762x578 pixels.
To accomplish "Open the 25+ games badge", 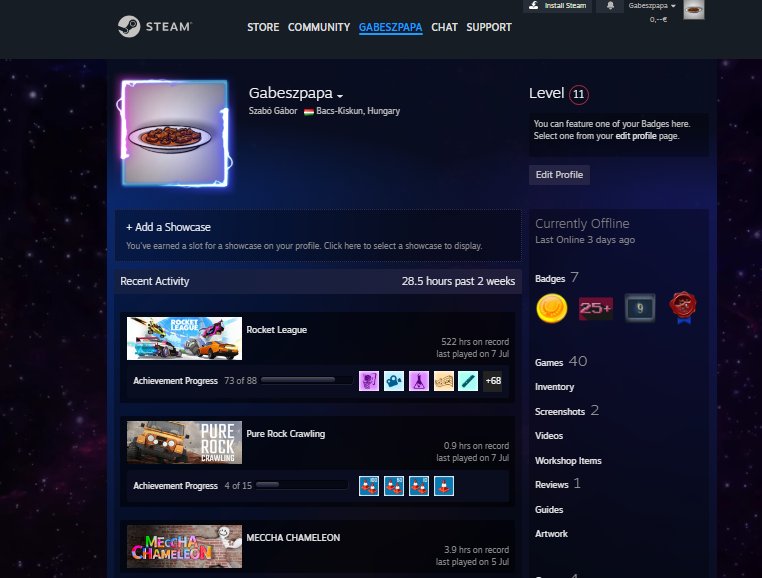I will [x=596, y=308].
